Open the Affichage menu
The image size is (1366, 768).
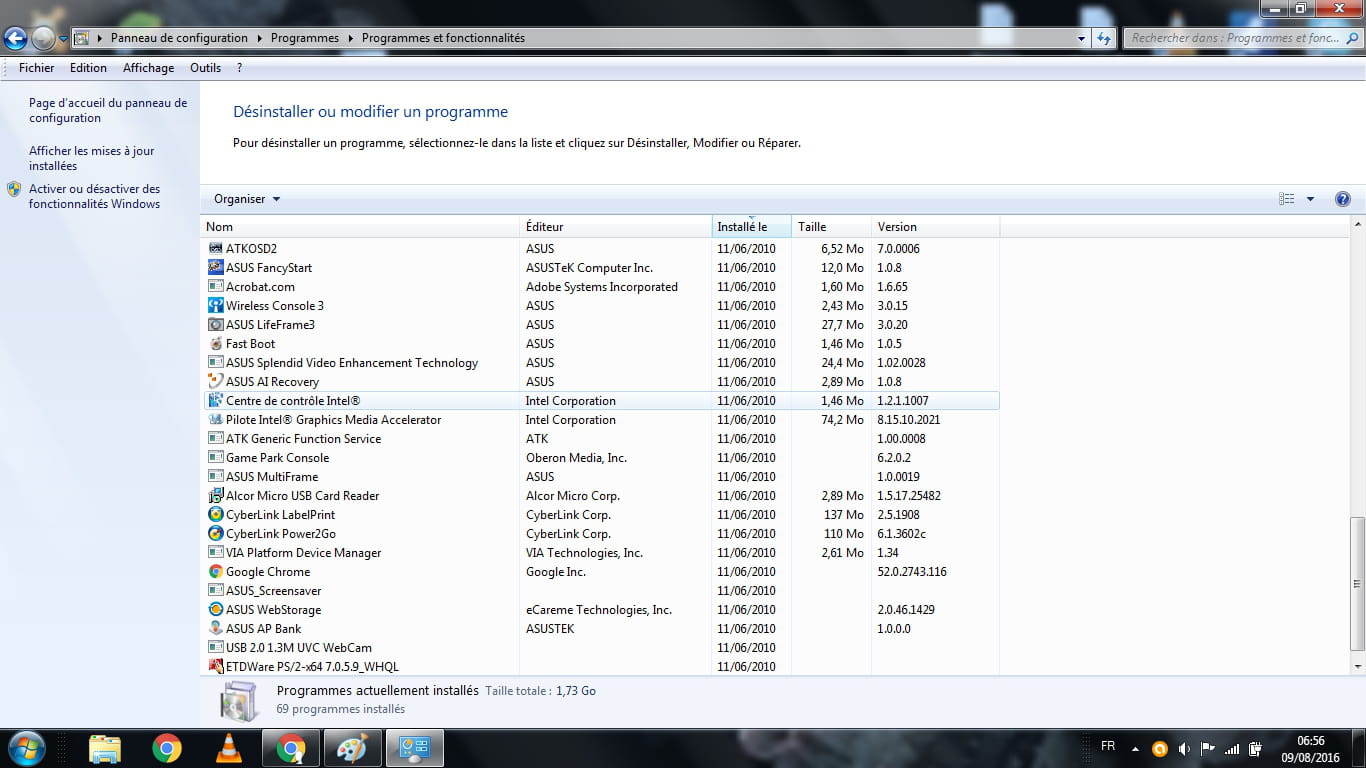tap(148, 68)
